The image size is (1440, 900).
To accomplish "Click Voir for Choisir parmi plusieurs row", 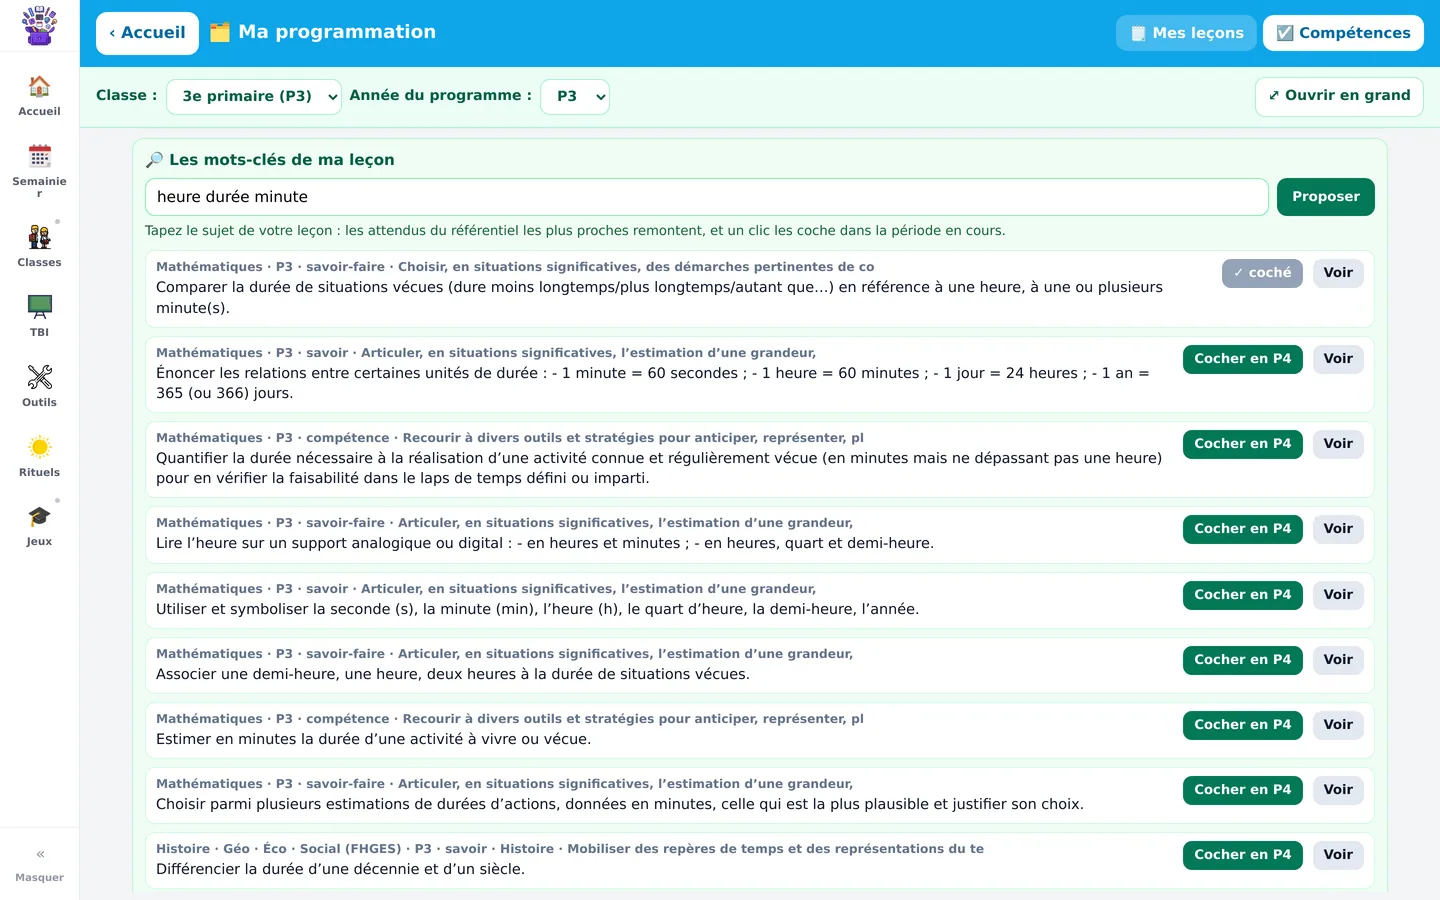I will pos(1338,790).
